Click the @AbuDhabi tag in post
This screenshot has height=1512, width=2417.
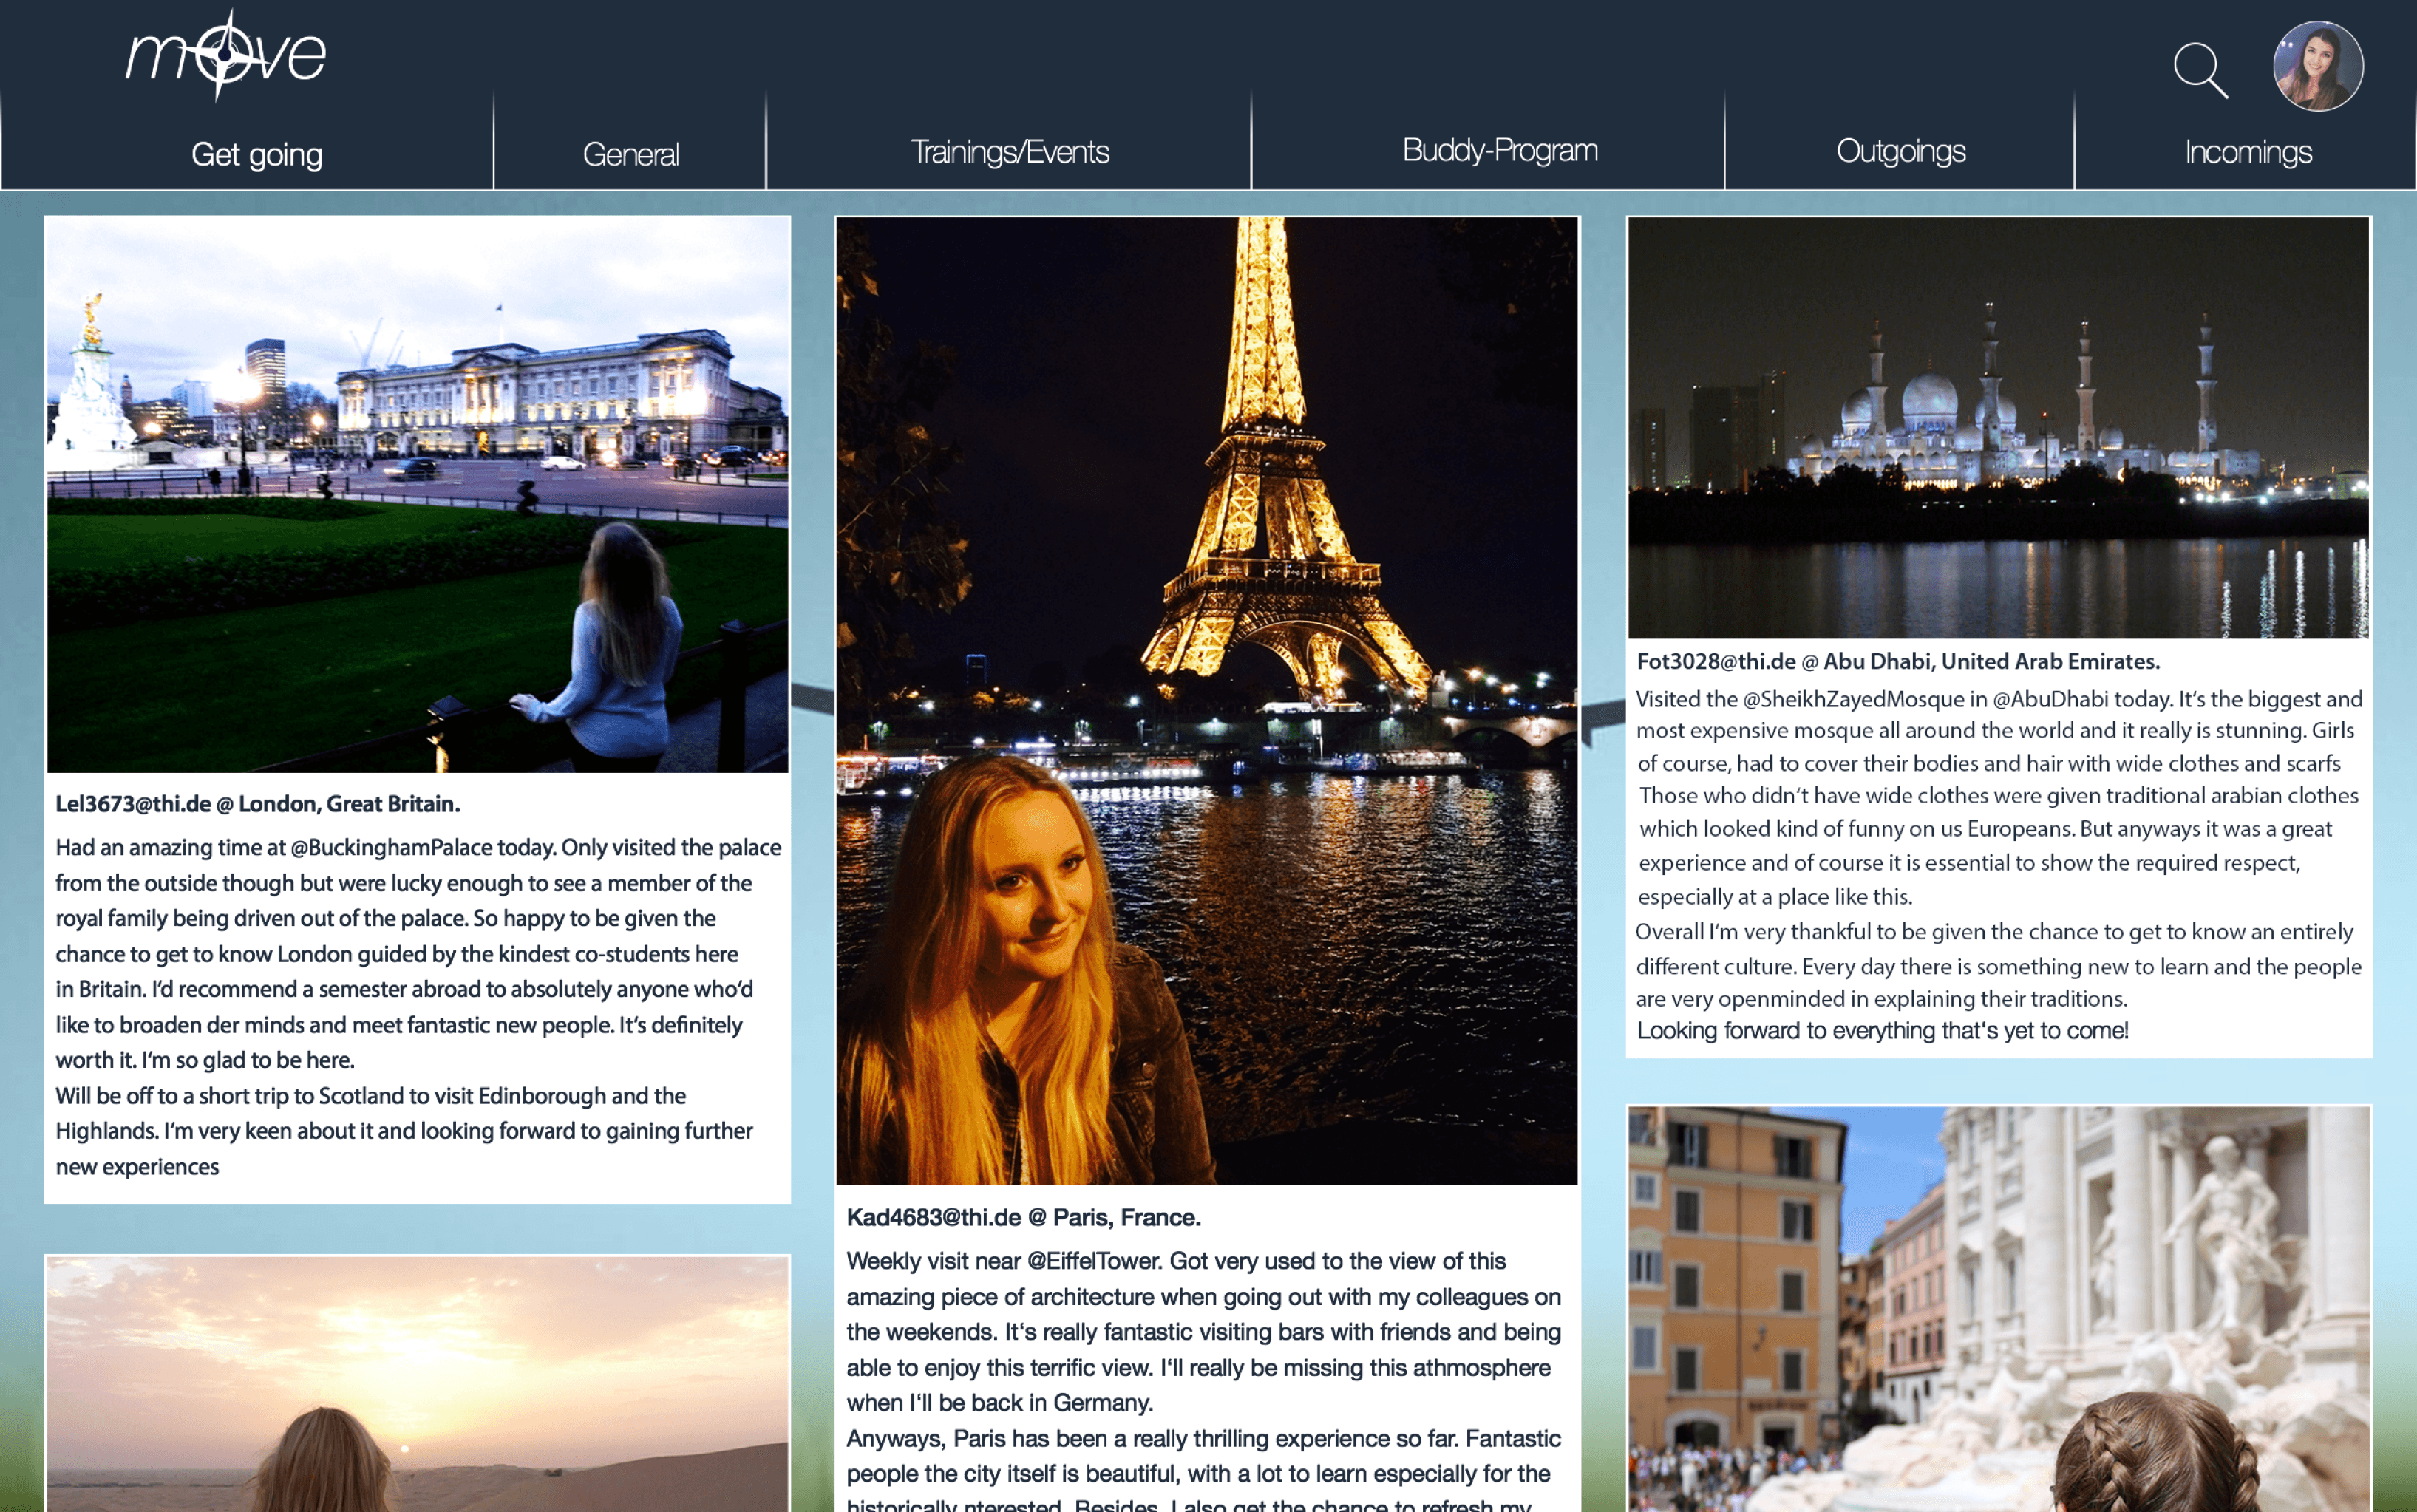[2050, 699]
